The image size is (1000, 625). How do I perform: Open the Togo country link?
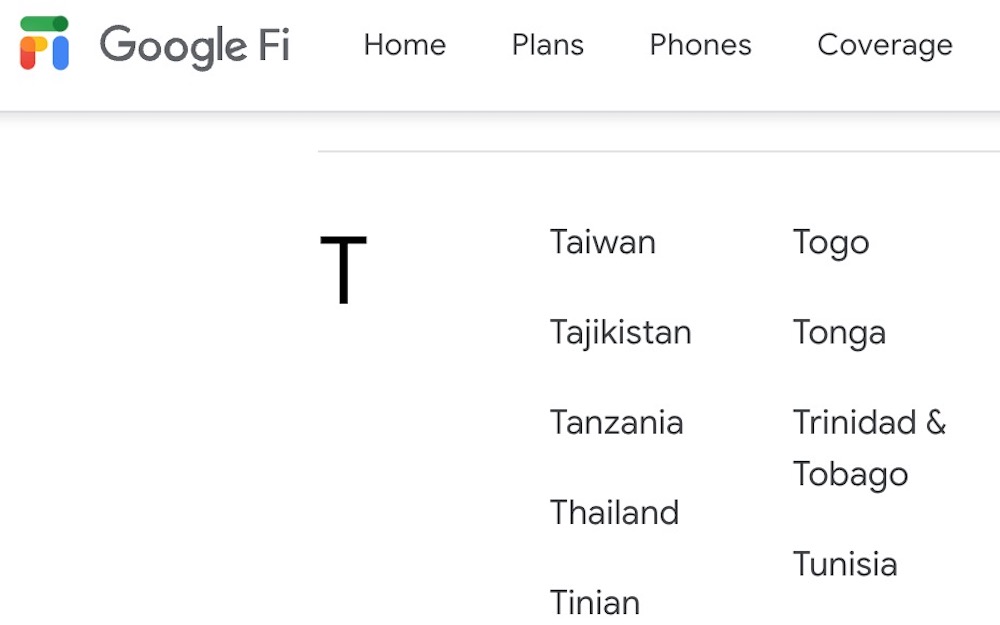[831, 242]
